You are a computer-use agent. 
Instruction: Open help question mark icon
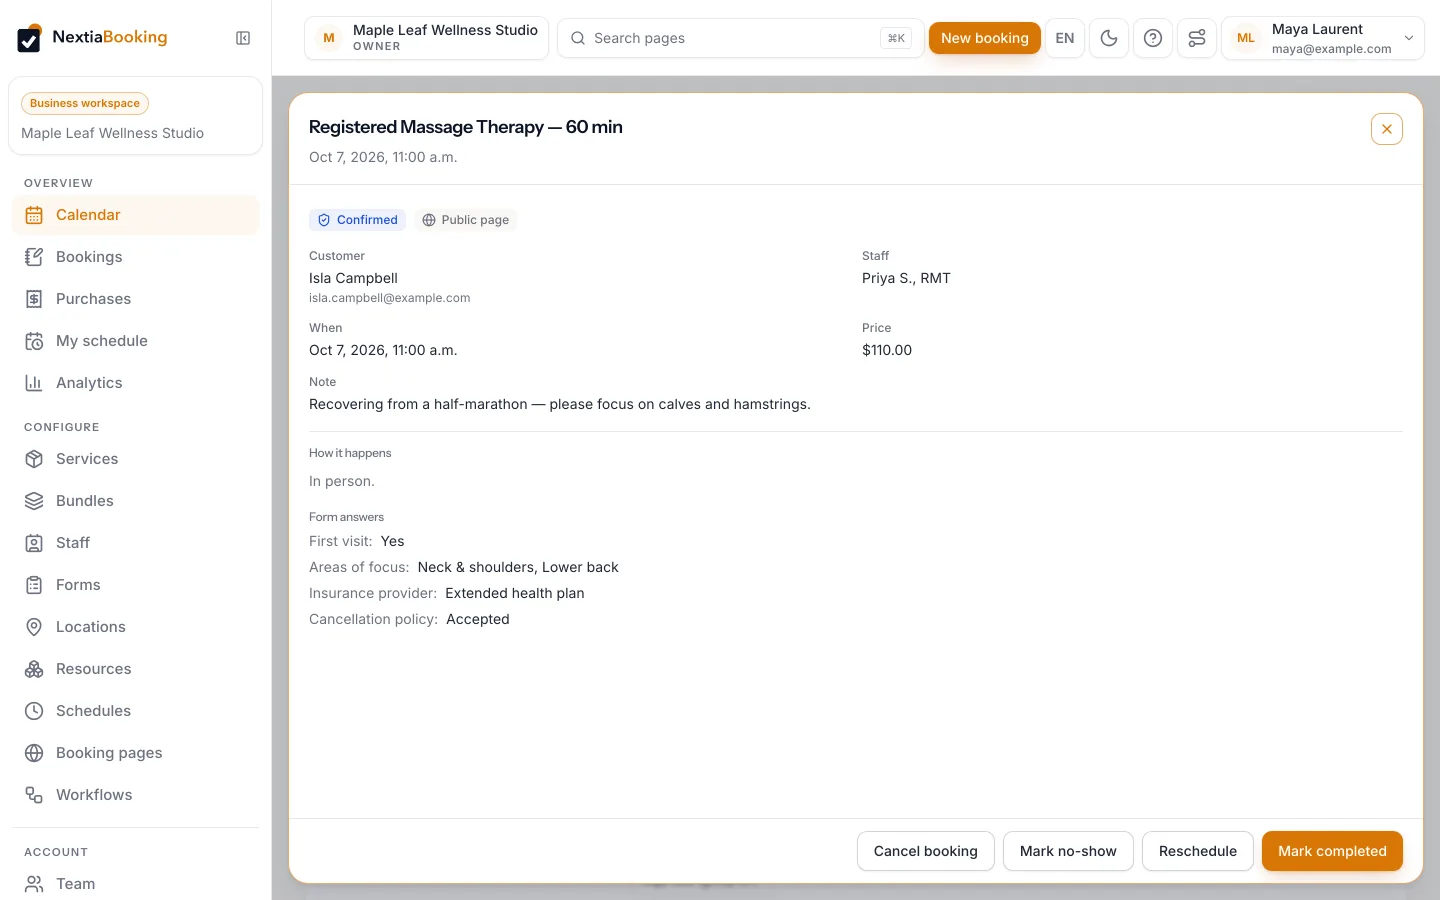1153,38
